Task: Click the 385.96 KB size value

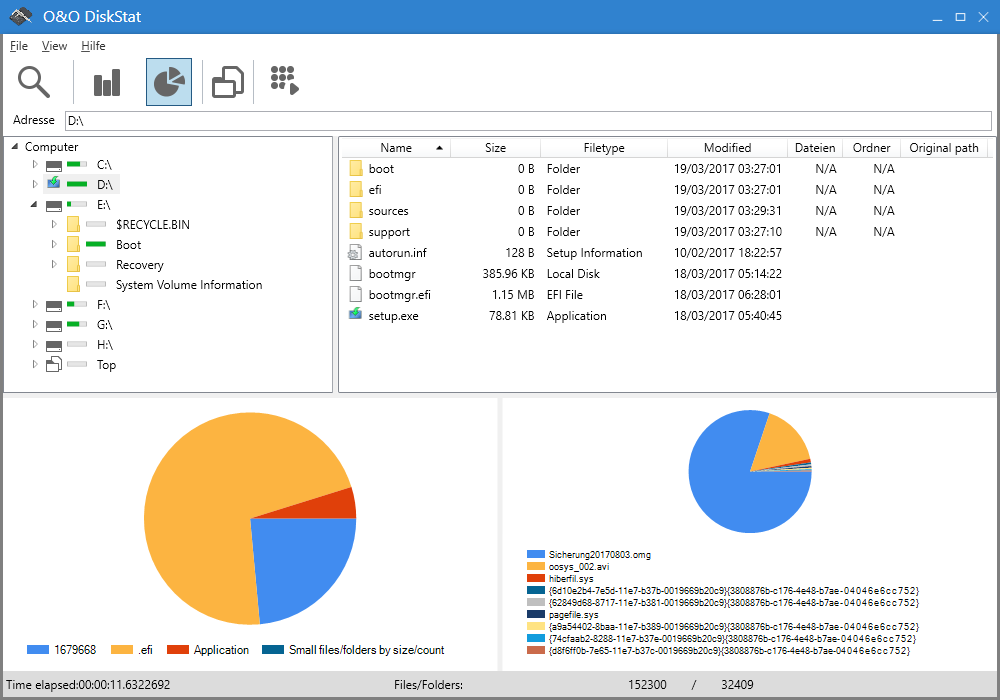Action: (508, 274)
